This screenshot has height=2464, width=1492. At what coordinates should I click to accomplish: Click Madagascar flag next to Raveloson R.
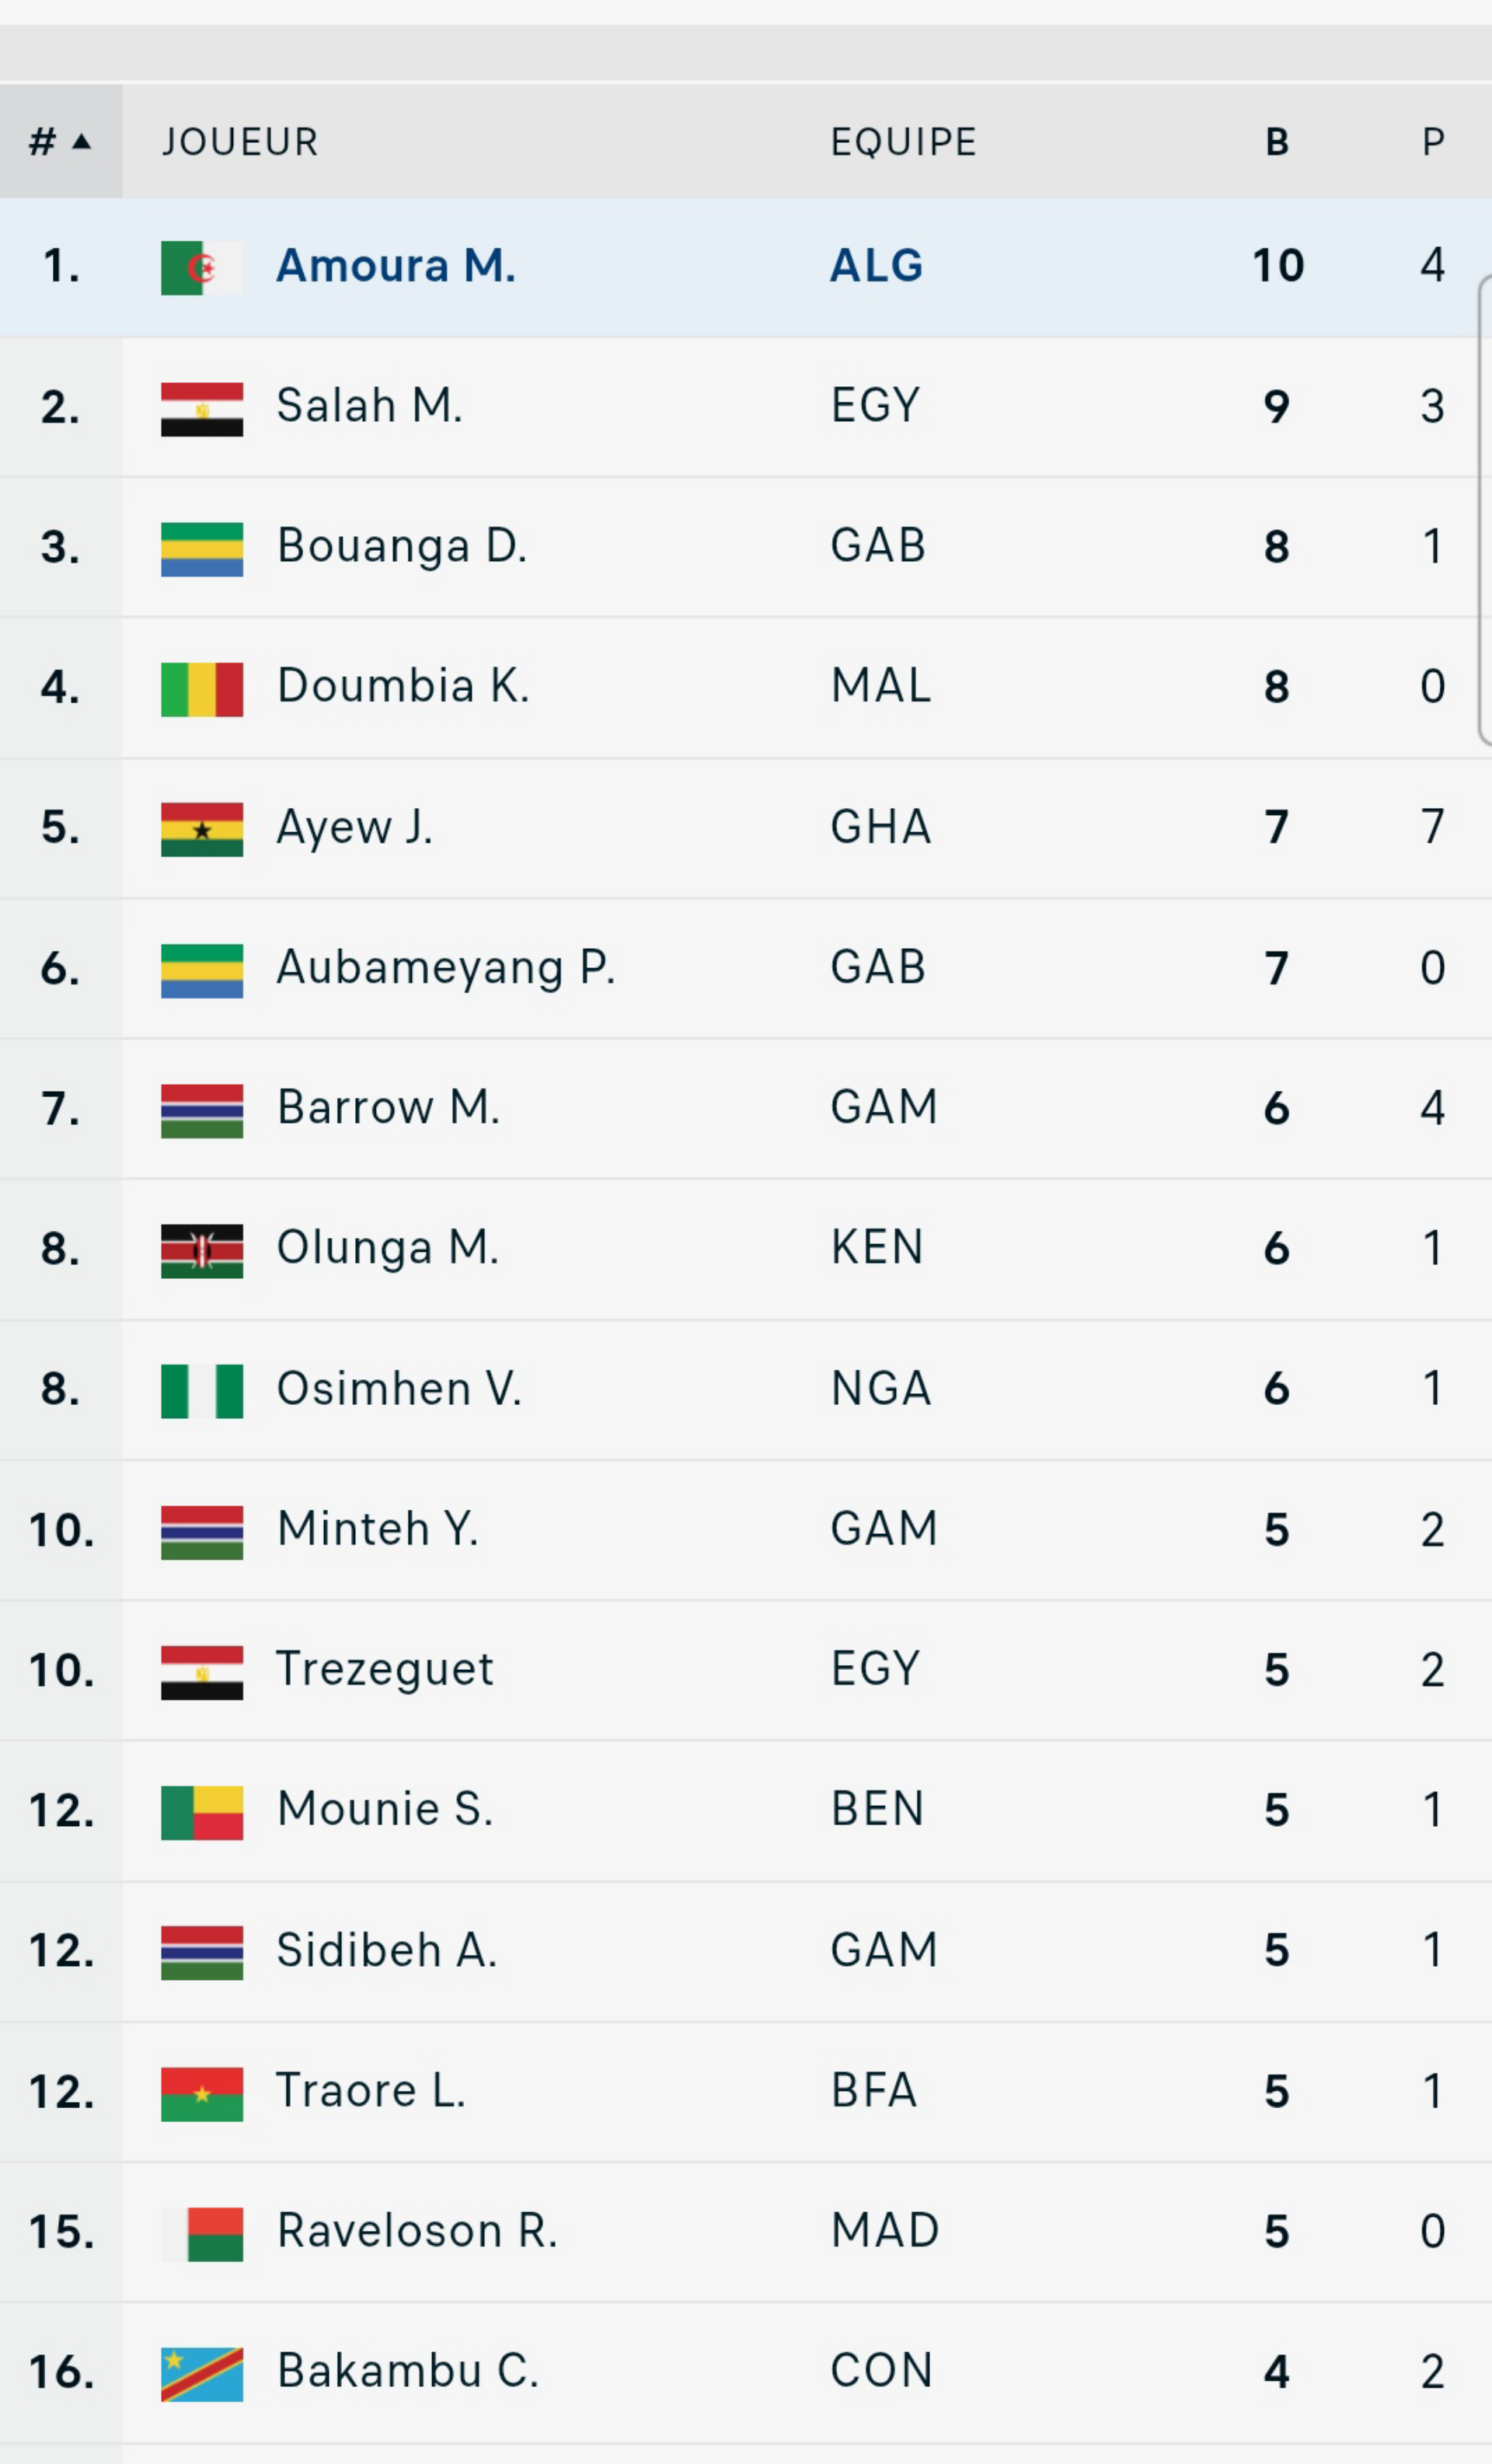[x=201, y=2234]
